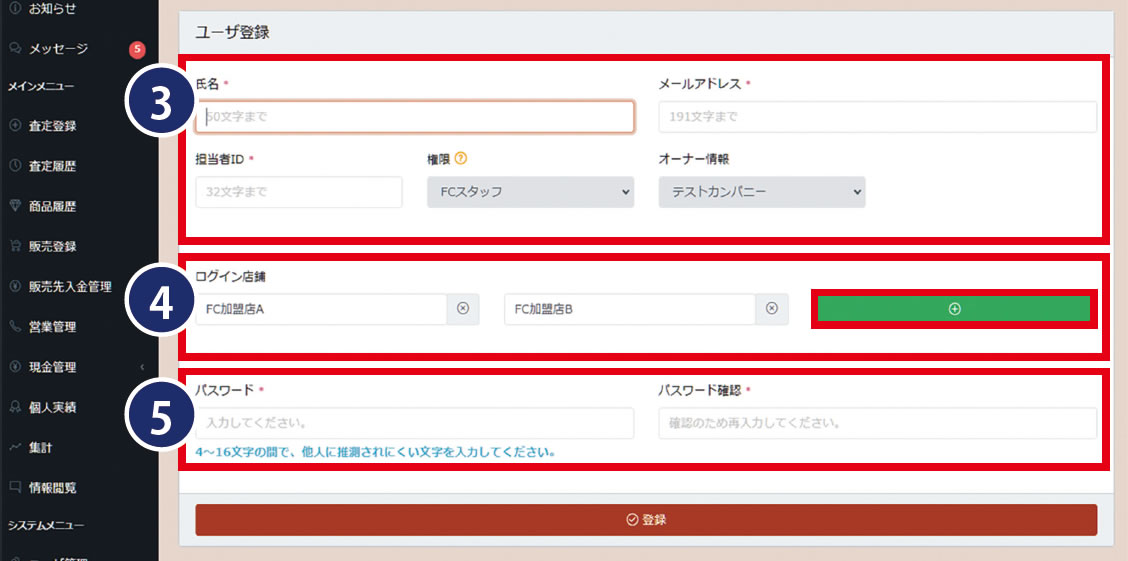
Task: Open 商品履歴 in the sidebar
Action: 52,207
